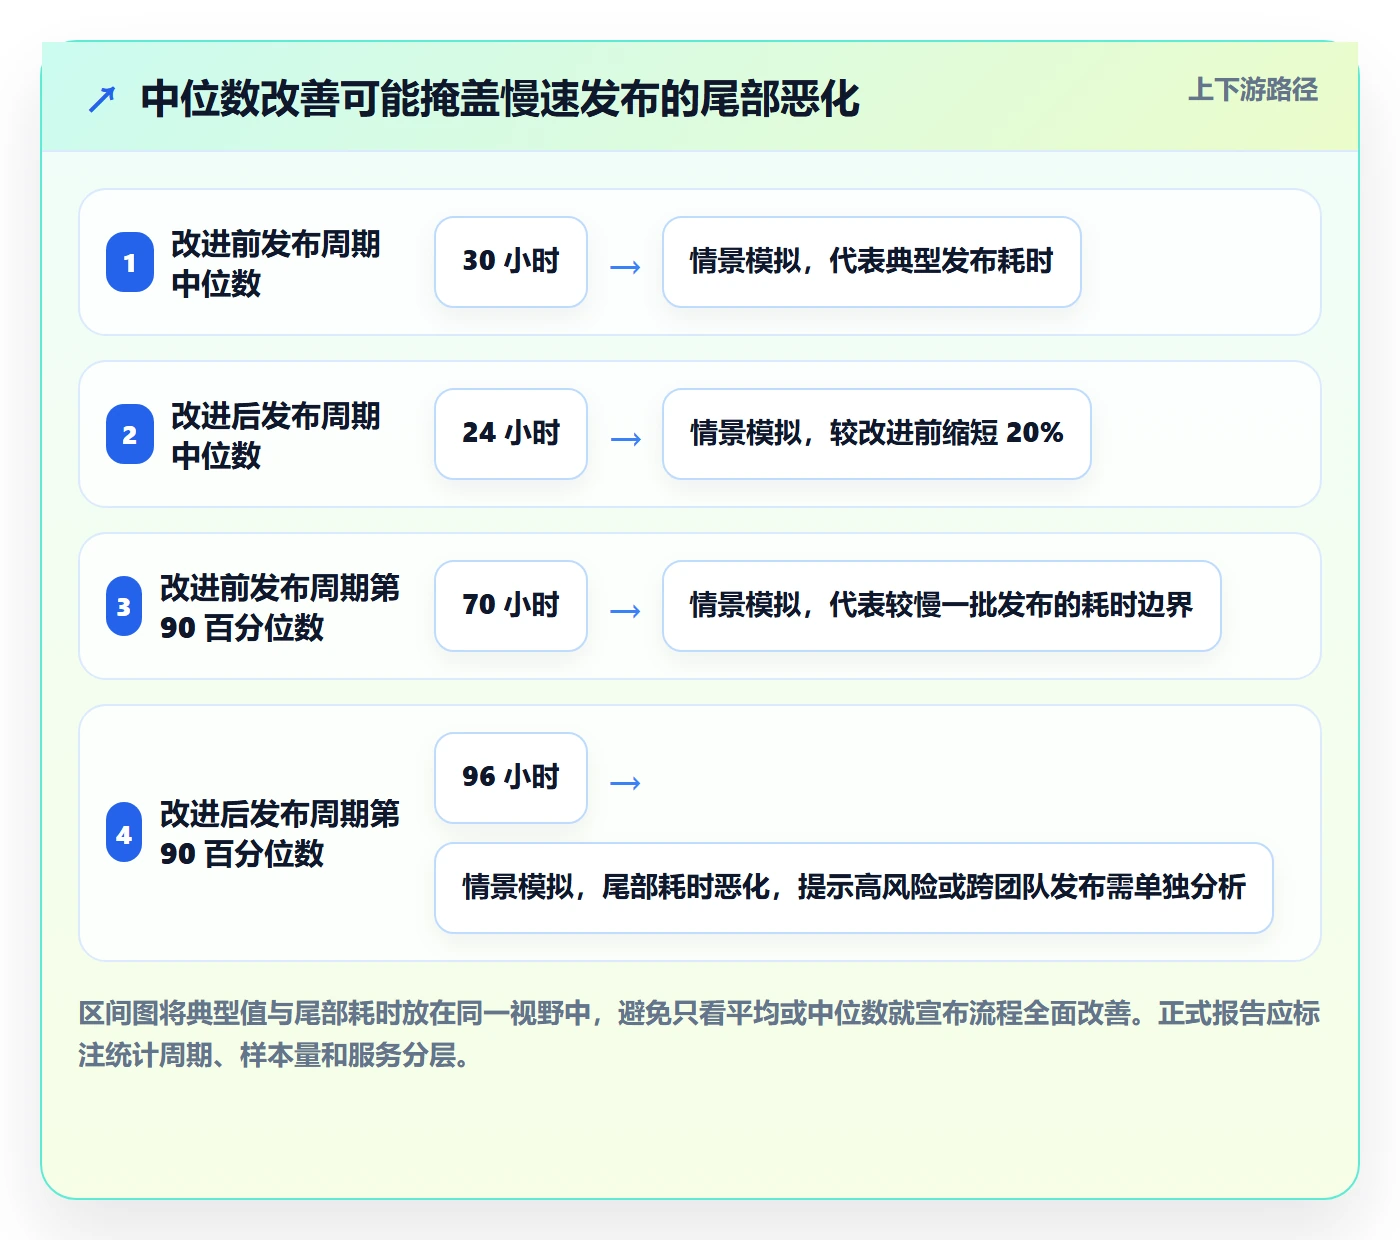Select the 改进前发布周期第 90 百分位数 label
Viewport: 1400px width, 1240px height.
tap(280, 607)
